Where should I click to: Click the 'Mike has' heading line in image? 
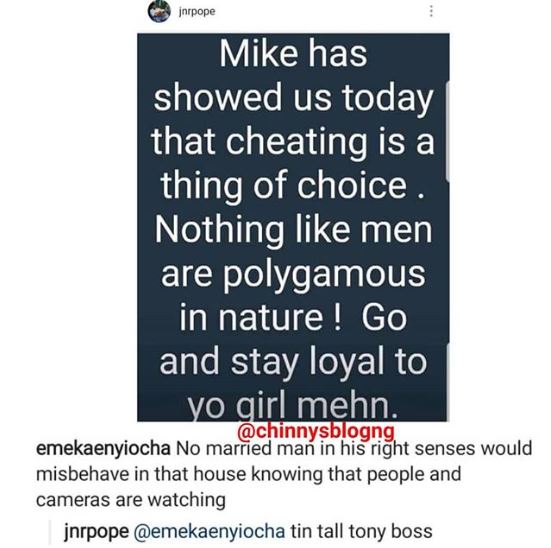(293, 54)
